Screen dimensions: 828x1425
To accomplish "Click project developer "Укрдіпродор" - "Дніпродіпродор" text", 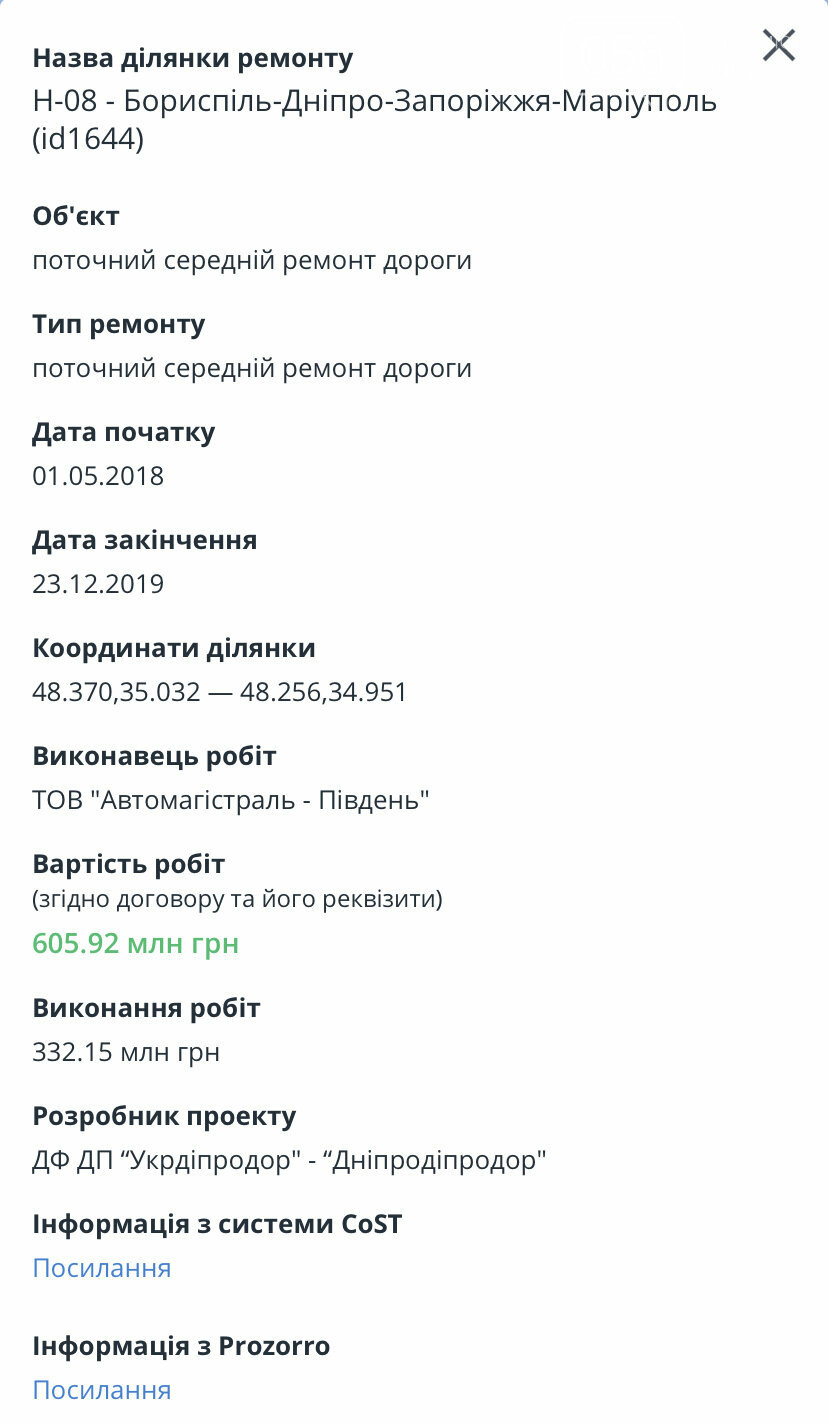I will pos(290,1160).
